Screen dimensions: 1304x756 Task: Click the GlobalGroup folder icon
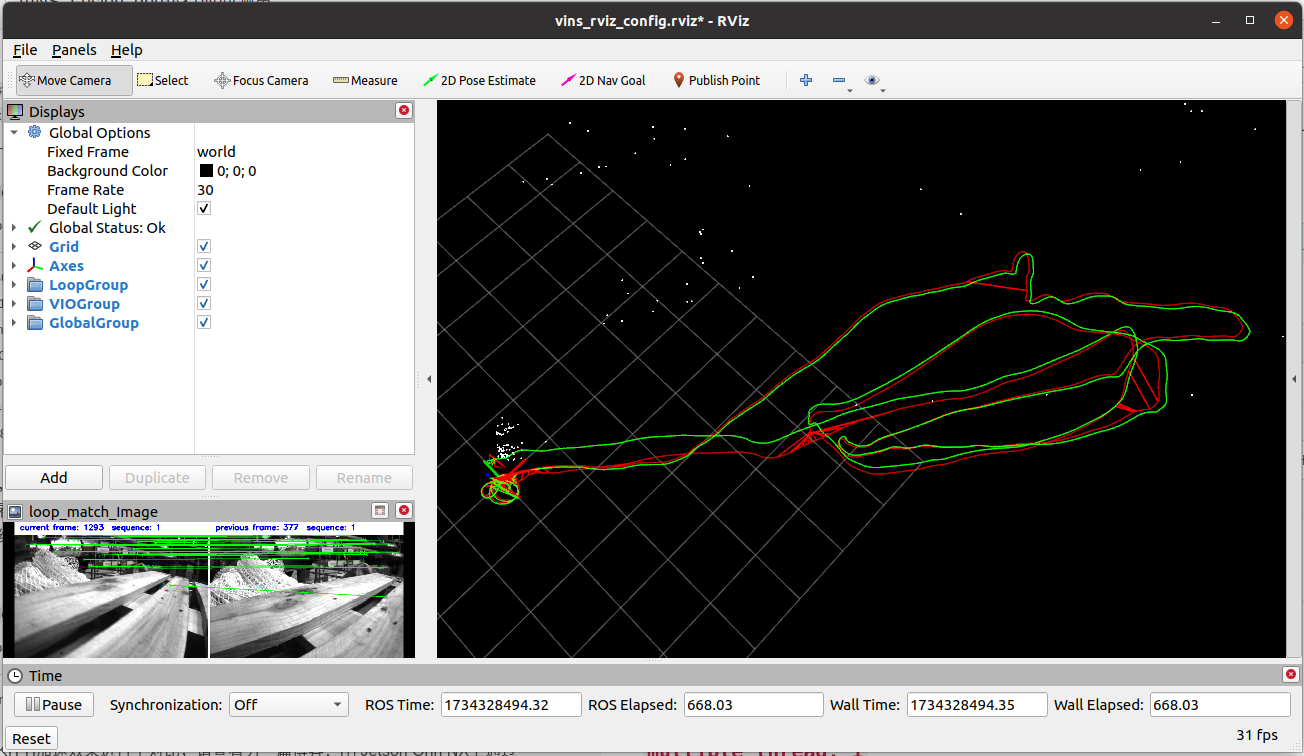pos(35,322)
